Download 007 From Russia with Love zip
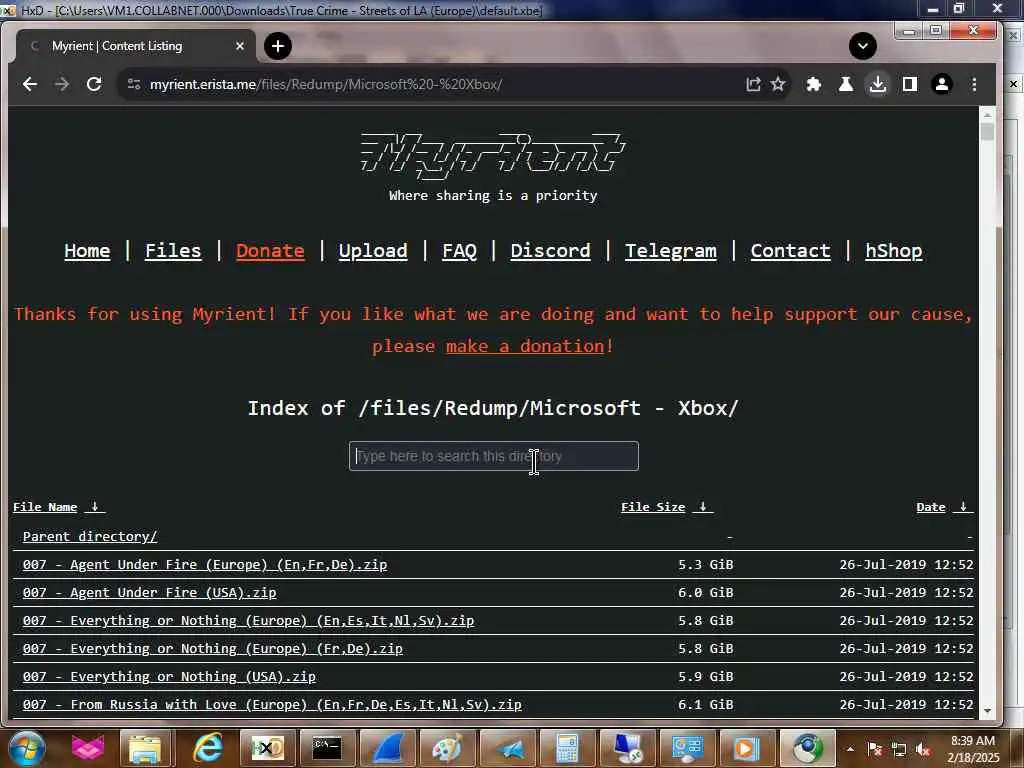Image resolution: width=1024 pixels, height=768 pixels. point(272,705)
